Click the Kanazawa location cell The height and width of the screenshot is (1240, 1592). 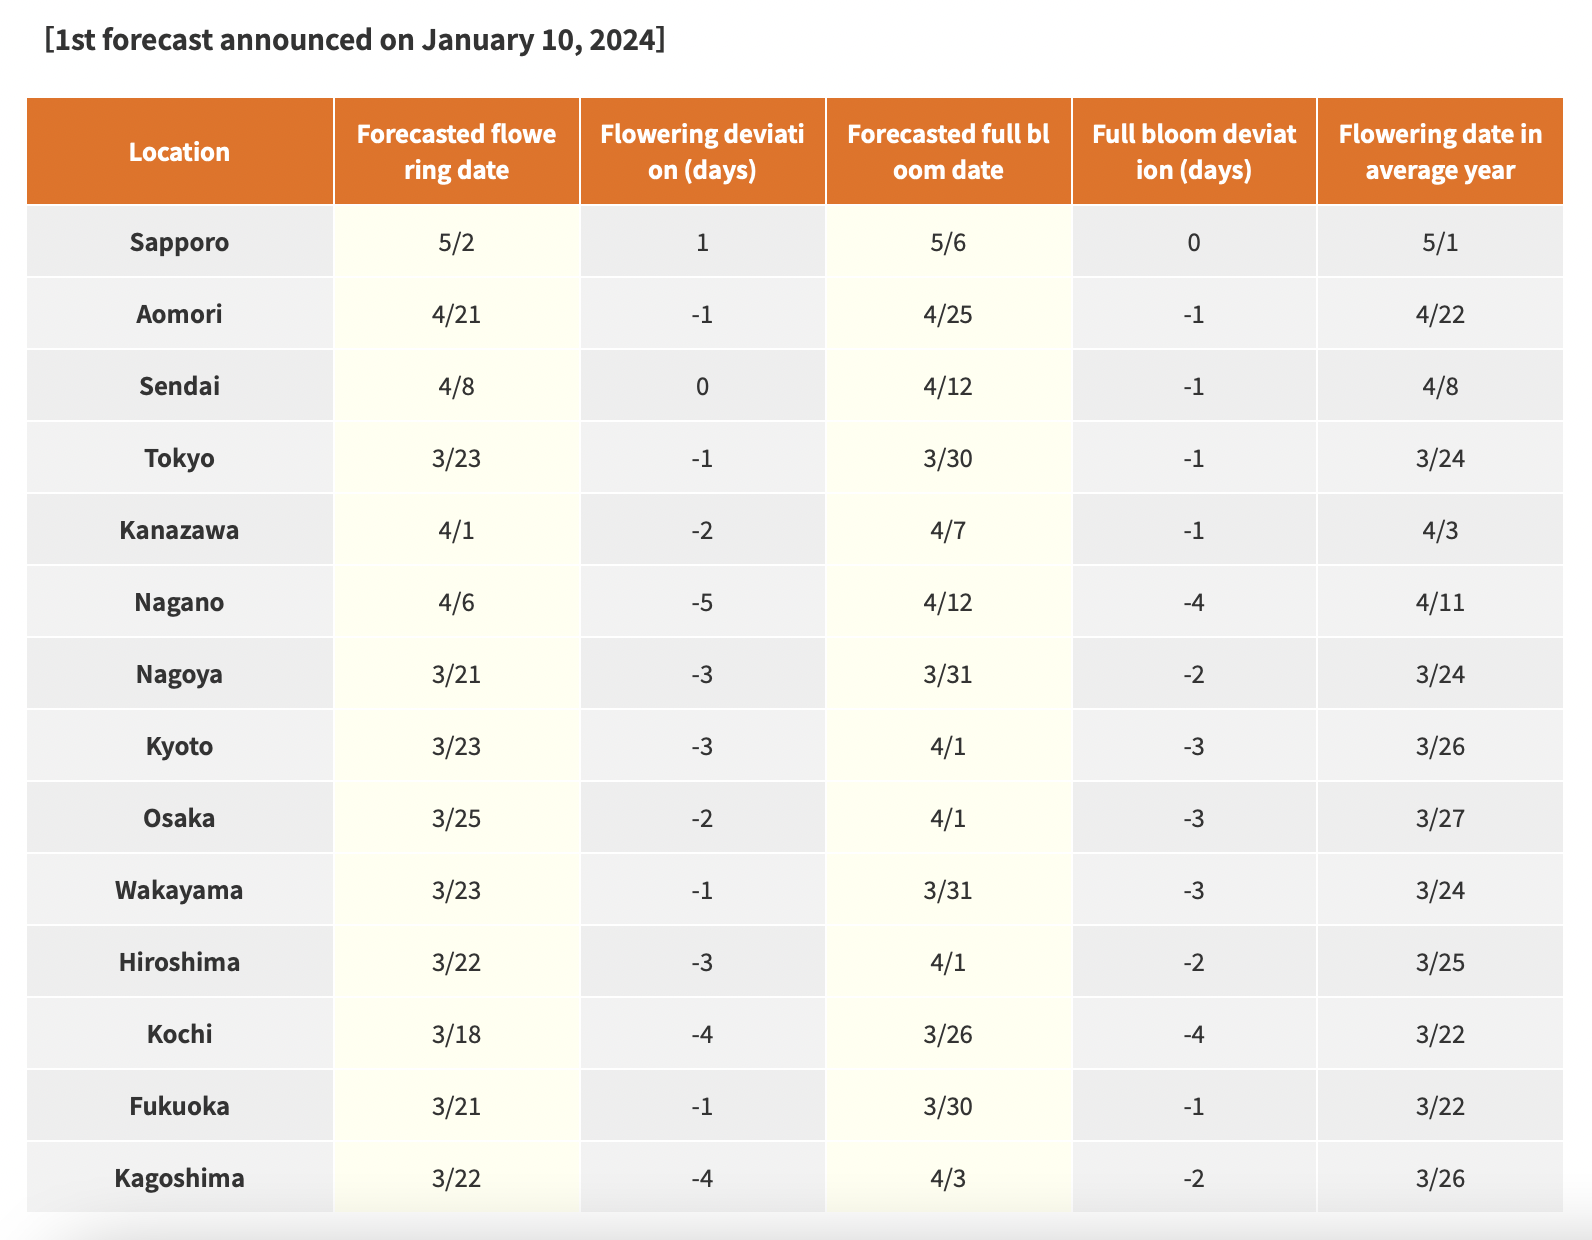coord(179,530)
